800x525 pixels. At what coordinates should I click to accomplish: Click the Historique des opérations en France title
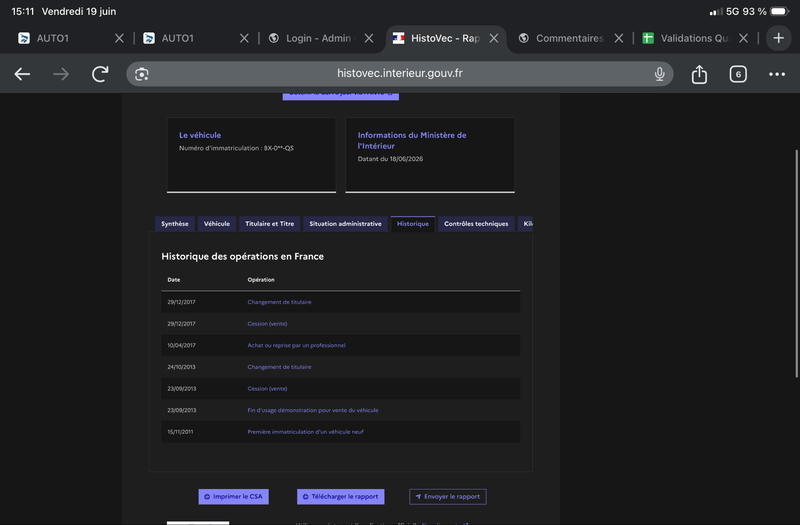(242, 256)
